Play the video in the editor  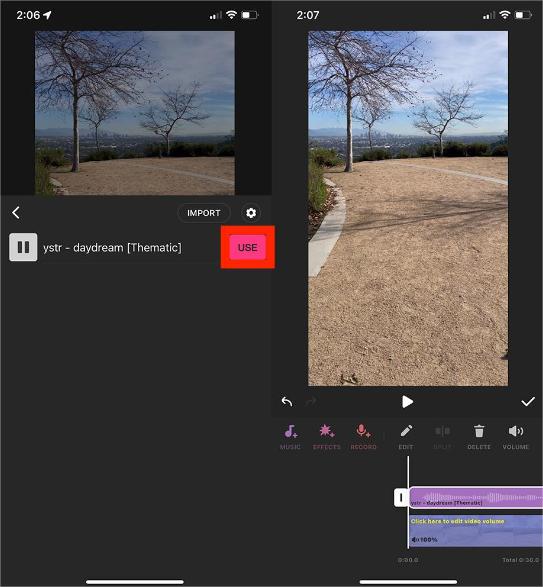click(x=407, y=402)
